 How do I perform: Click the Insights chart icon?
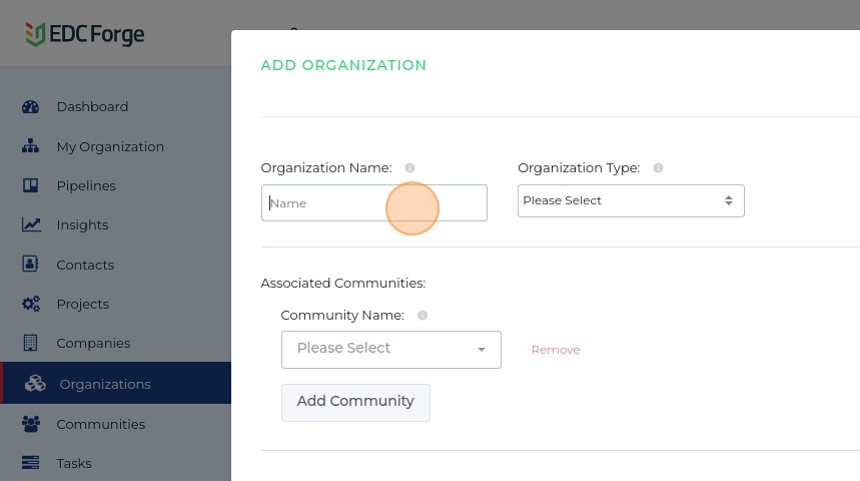[x=30, y=225]
